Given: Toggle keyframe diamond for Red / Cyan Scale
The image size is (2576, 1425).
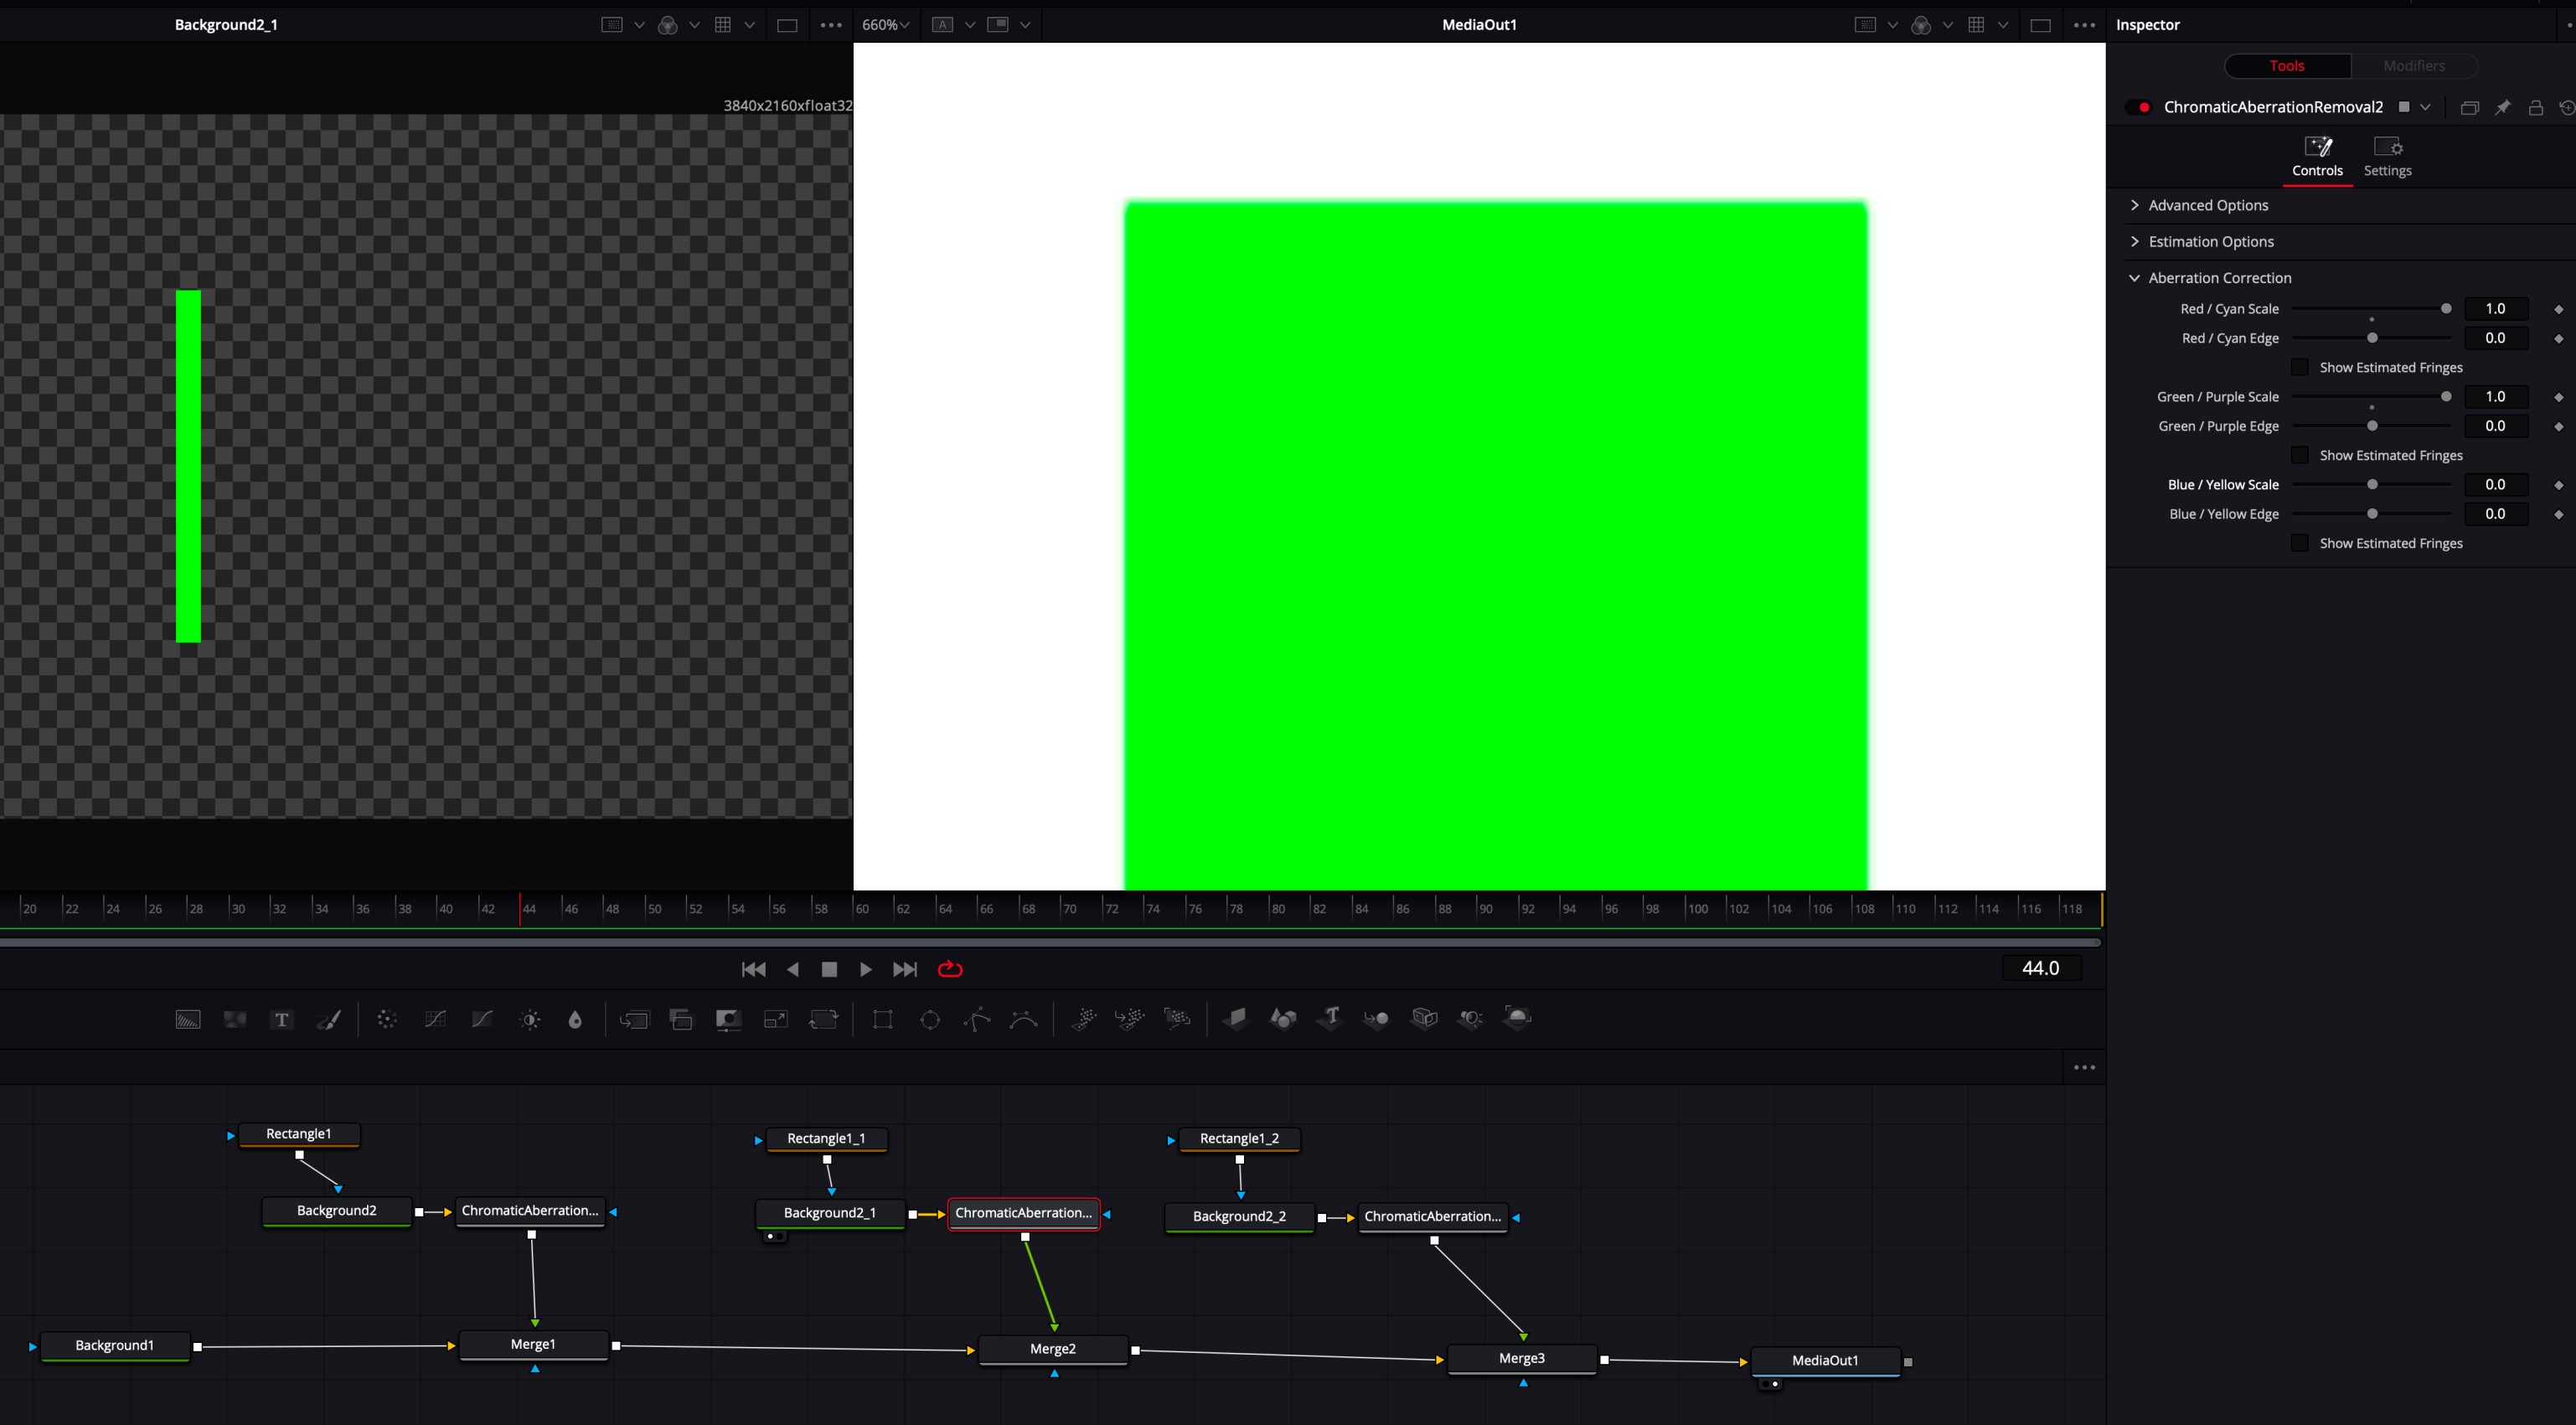Looking at the screenshot, I should tap(2559, 310).
